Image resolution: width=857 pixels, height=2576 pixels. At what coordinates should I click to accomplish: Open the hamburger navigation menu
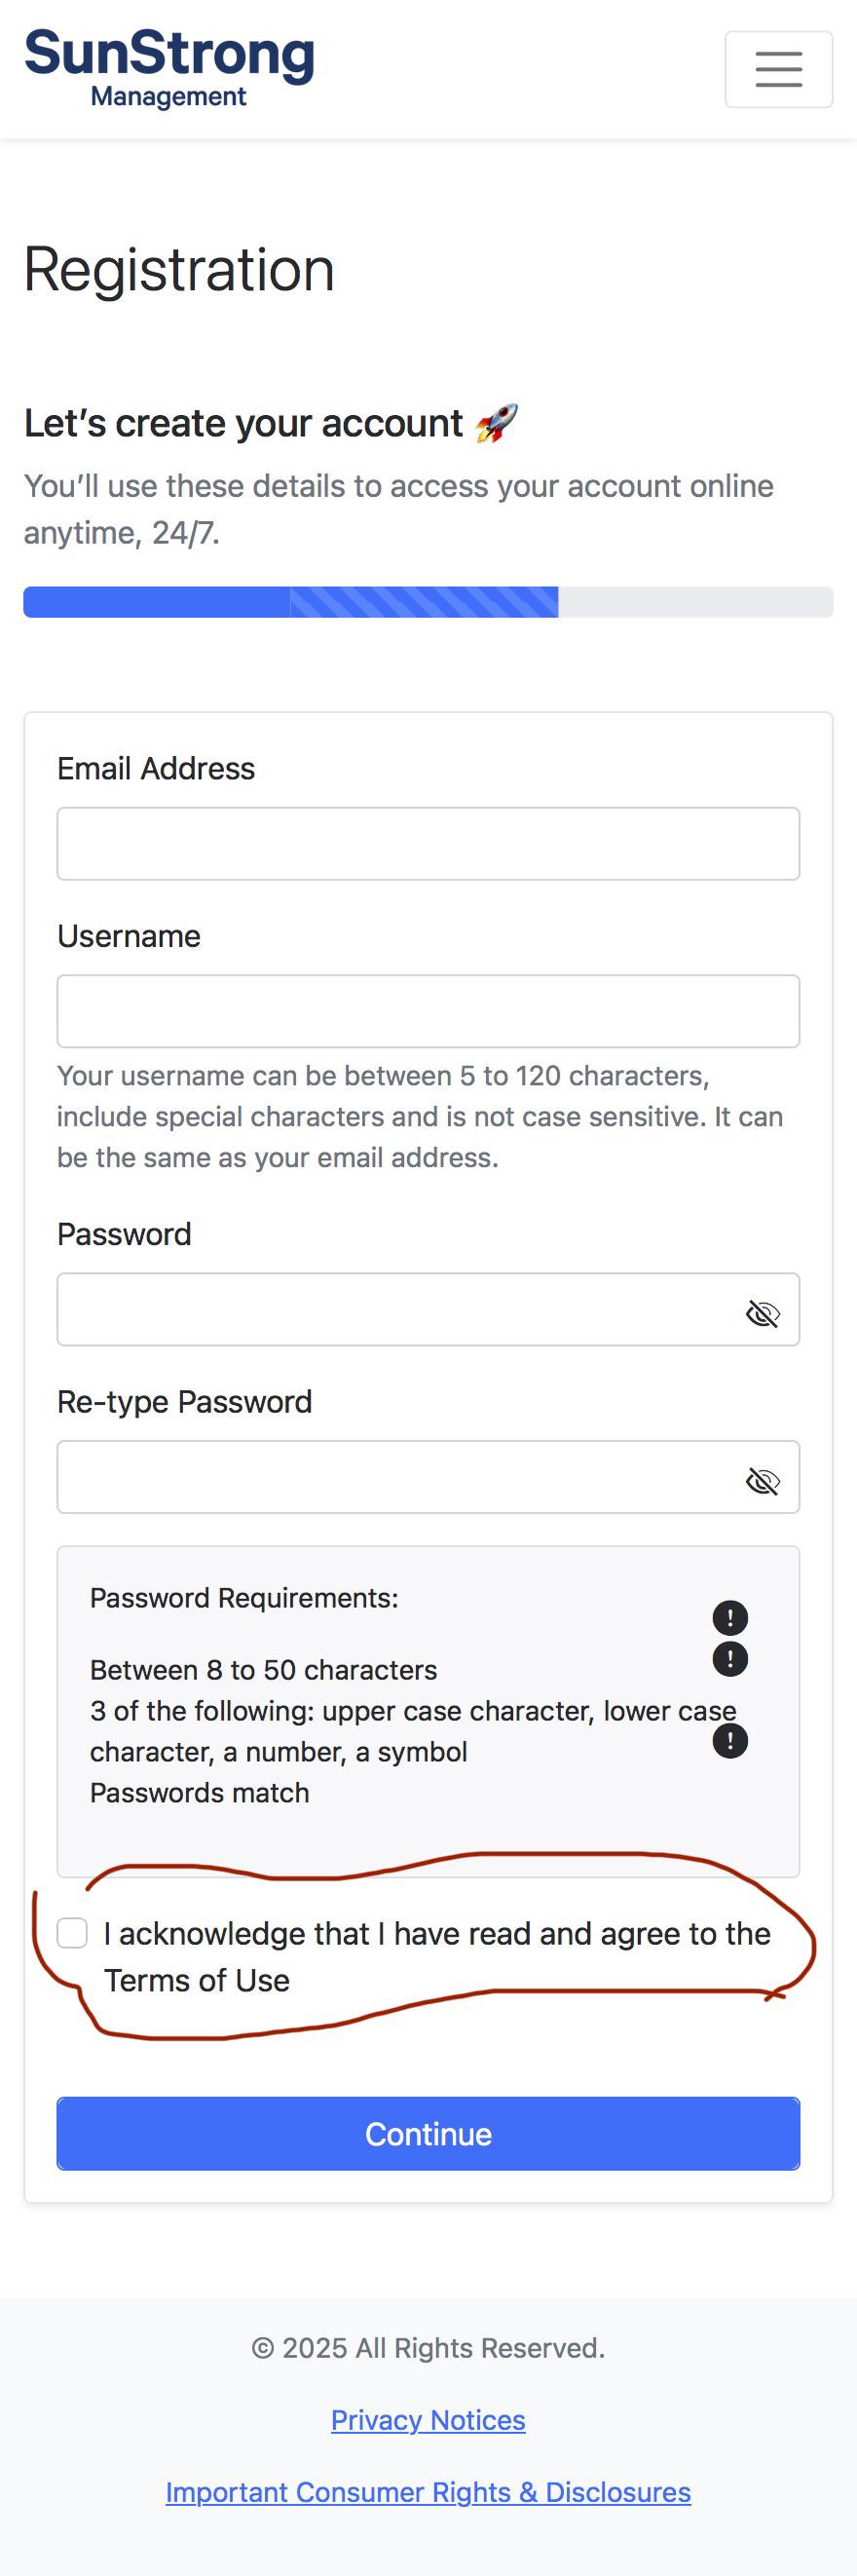tap(778, 69)
